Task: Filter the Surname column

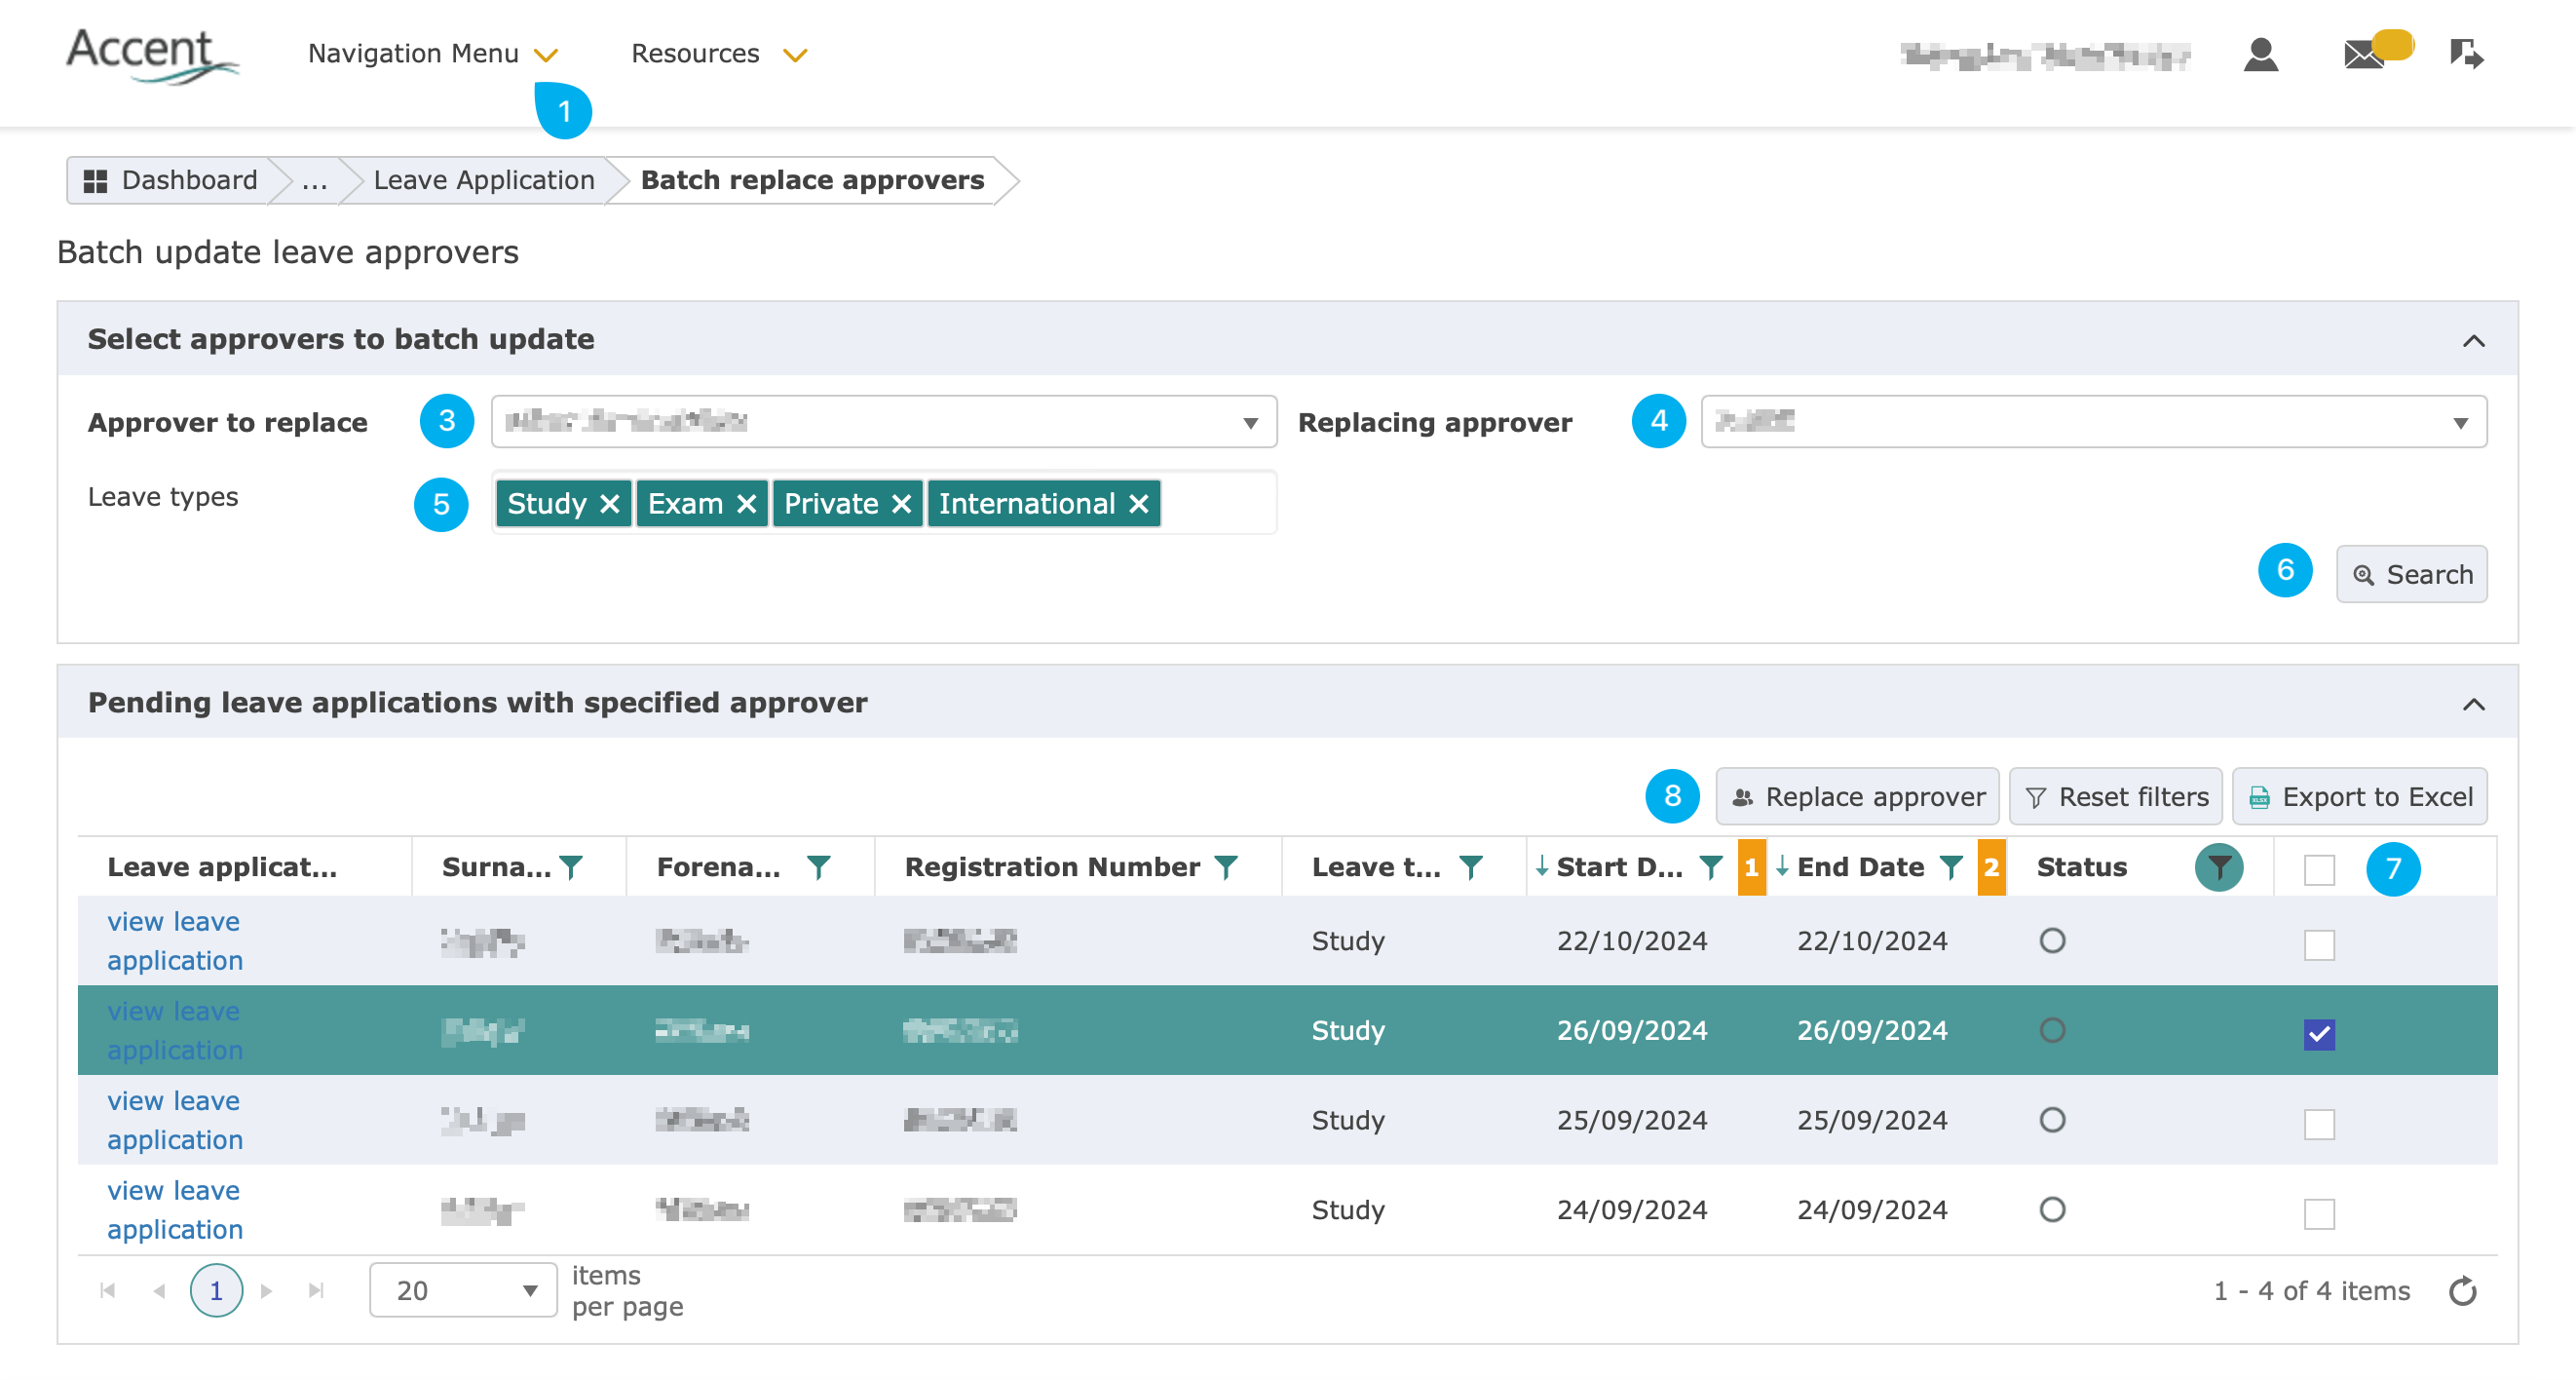Action: tap(571, 867)
